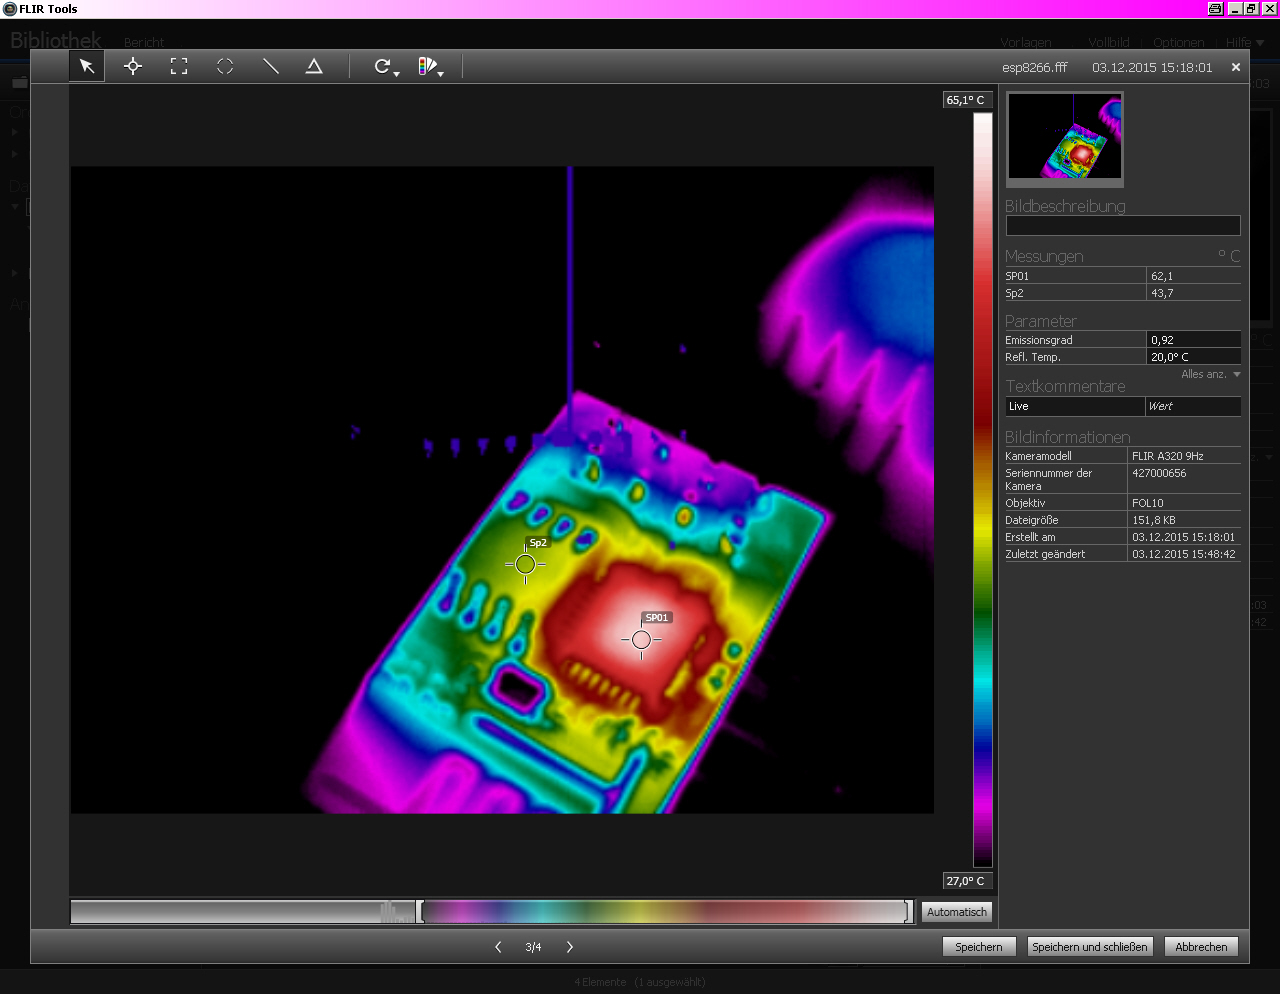
Task: Click the minimum scale temperature 27,0° C
Action: [966, 881]
